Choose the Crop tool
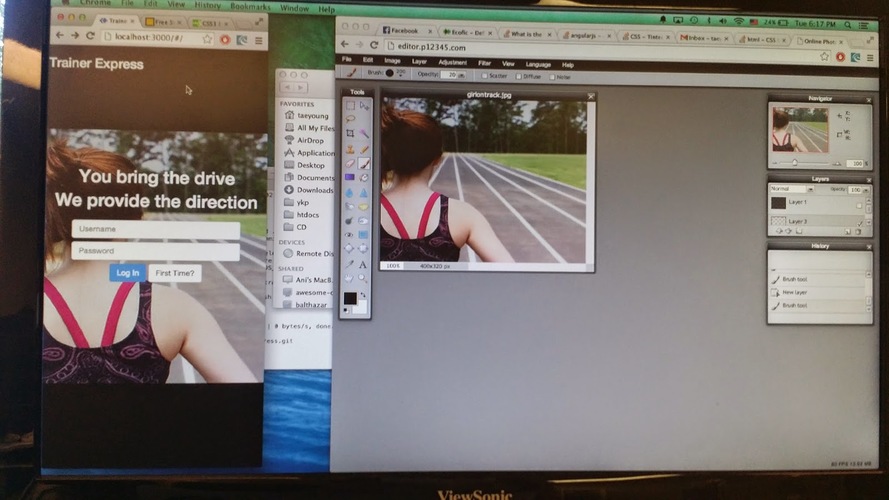The height and width of the screenshot is (500, 889). (x=350, y=133)
